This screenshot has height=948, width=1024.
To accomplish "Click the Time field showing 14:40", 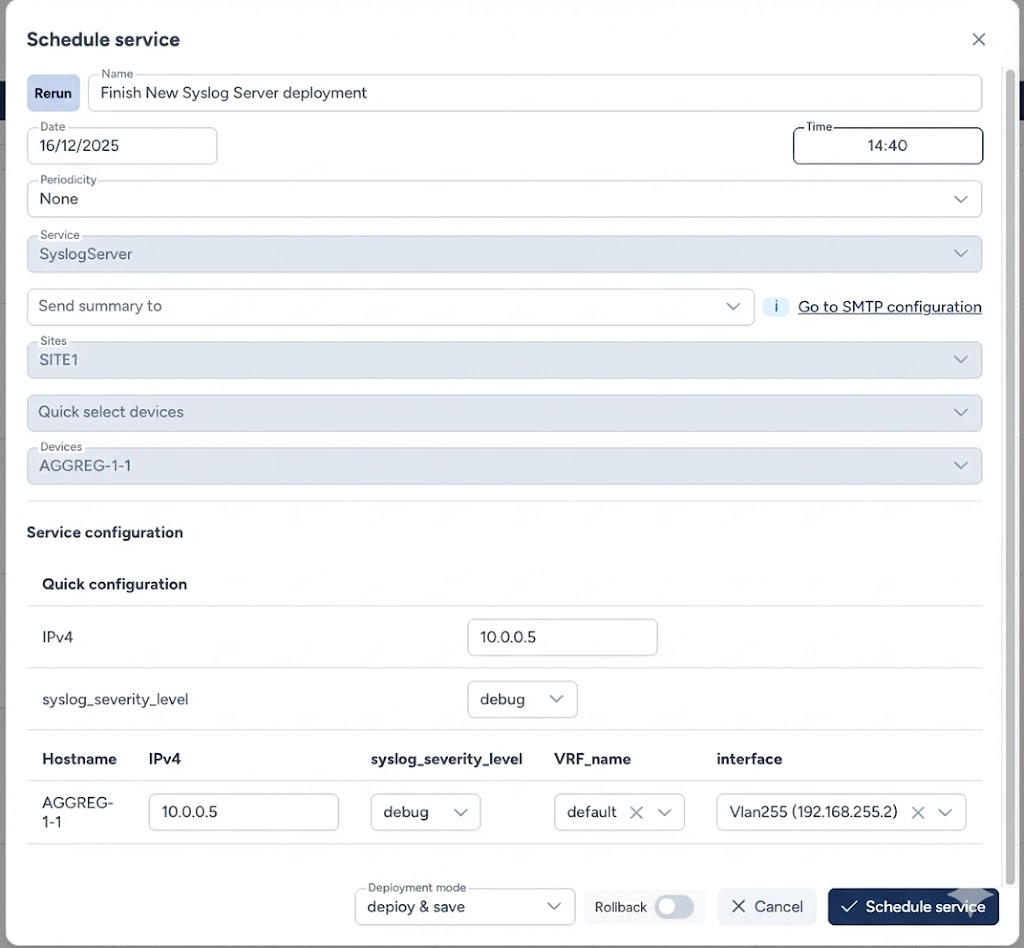I will 887,146.
